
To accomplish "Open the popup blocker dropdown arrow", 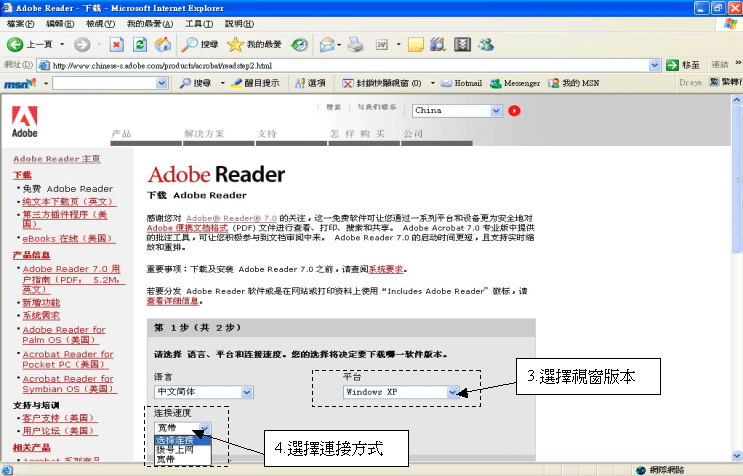I will tap(433, 83).
